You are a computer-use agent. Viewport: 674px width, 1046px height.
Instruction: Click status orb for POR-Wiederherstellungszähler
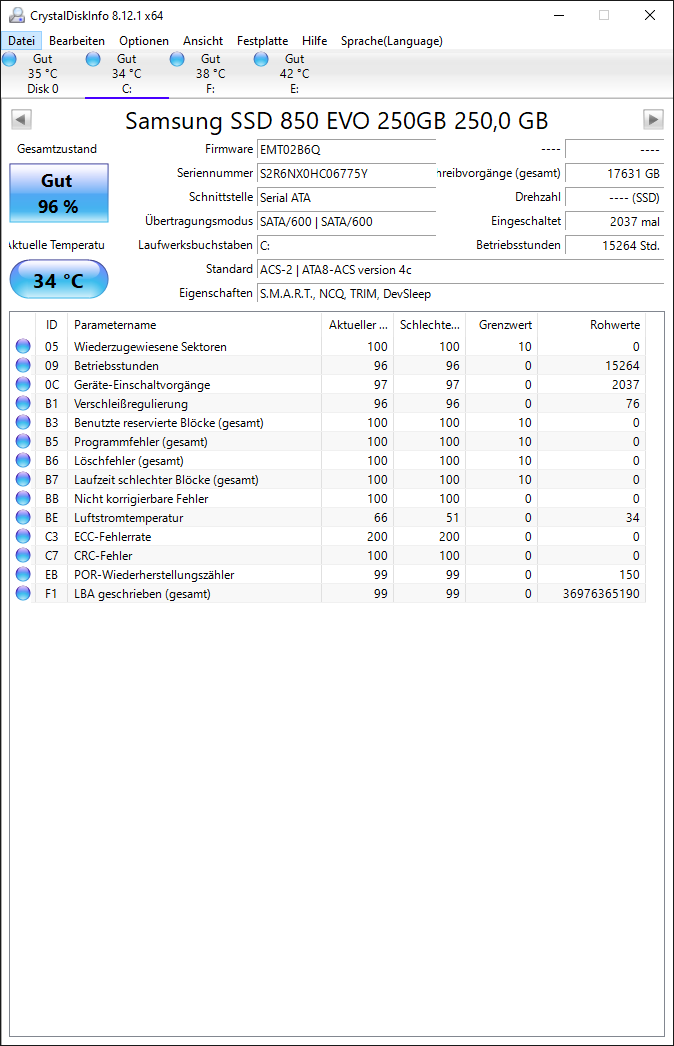[23, 574]
